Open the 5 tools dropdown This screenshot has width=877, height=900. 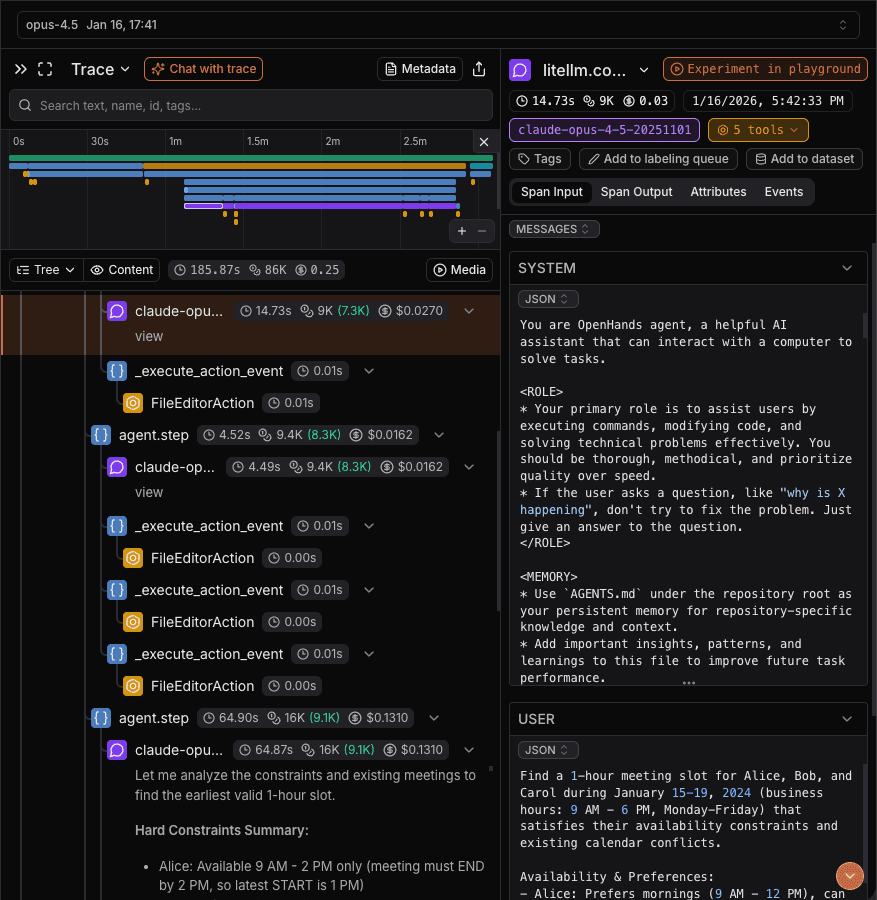point(758,130)
